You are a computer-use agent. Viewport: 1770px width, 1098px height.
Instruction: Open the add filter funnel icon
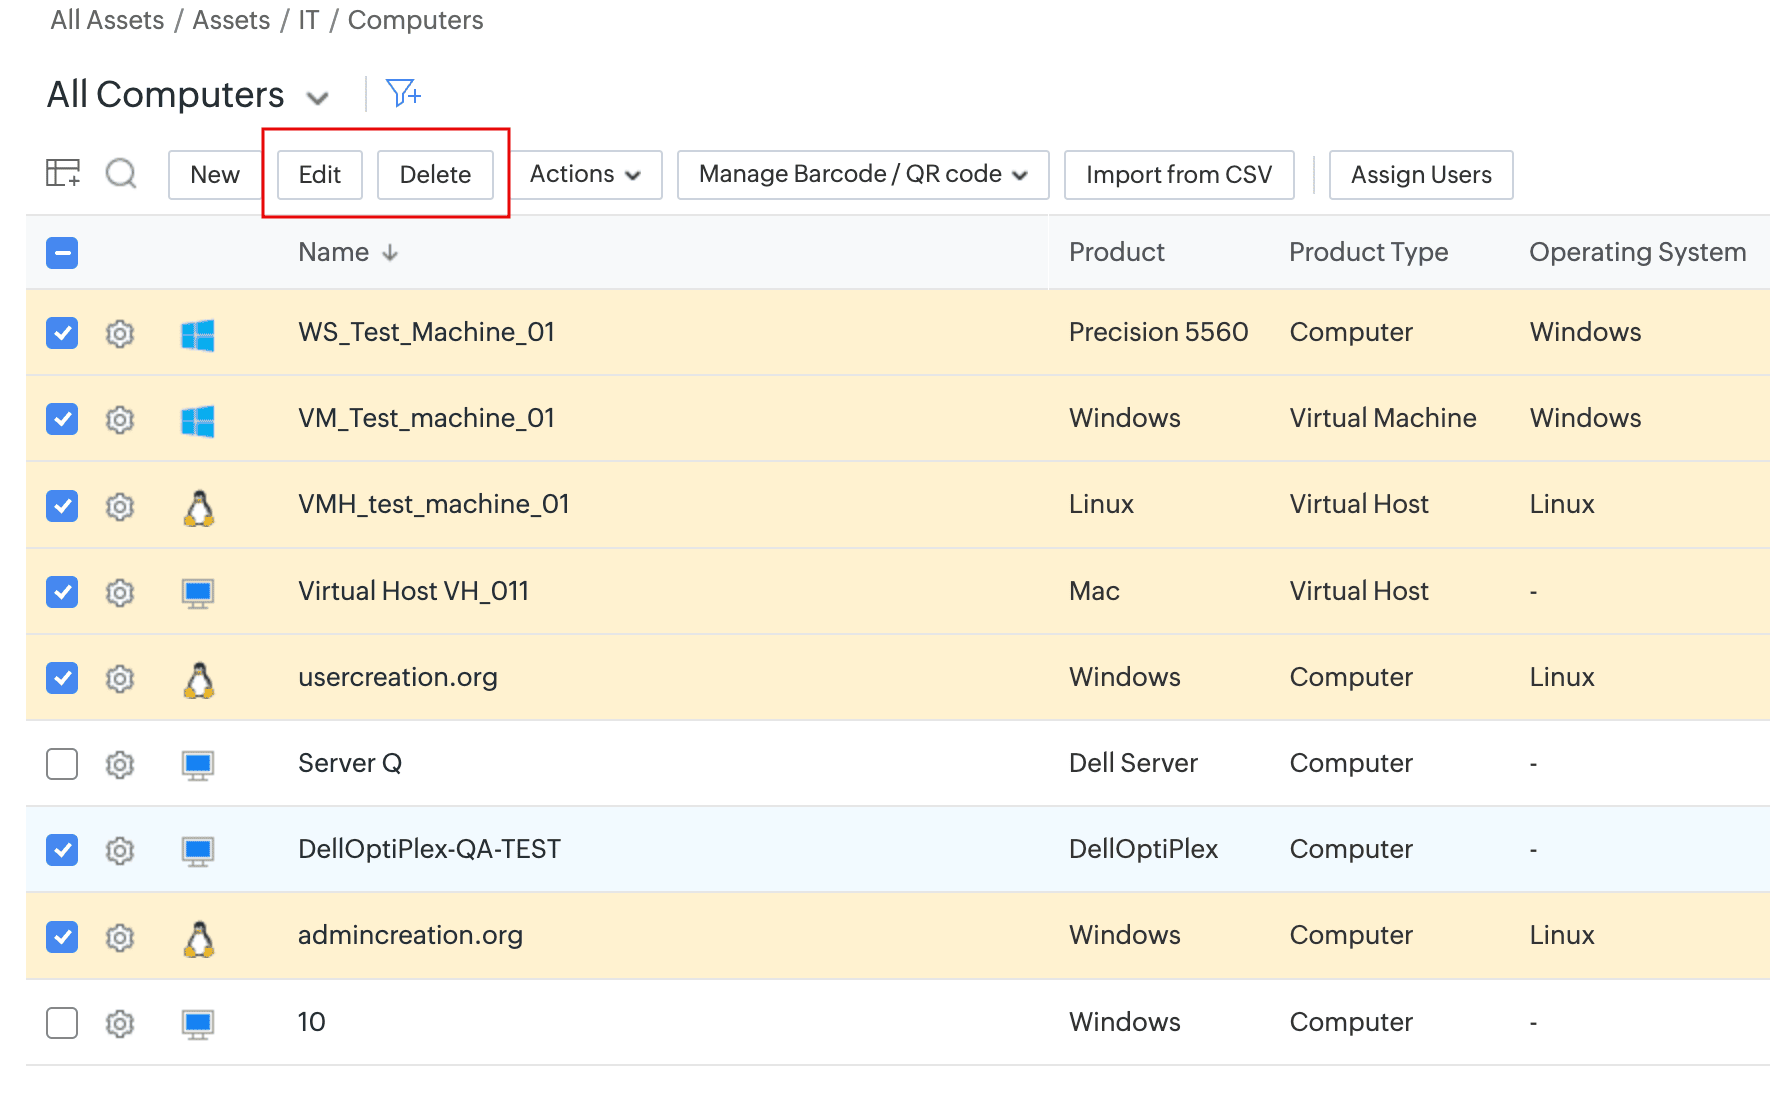tap(403, 93)
